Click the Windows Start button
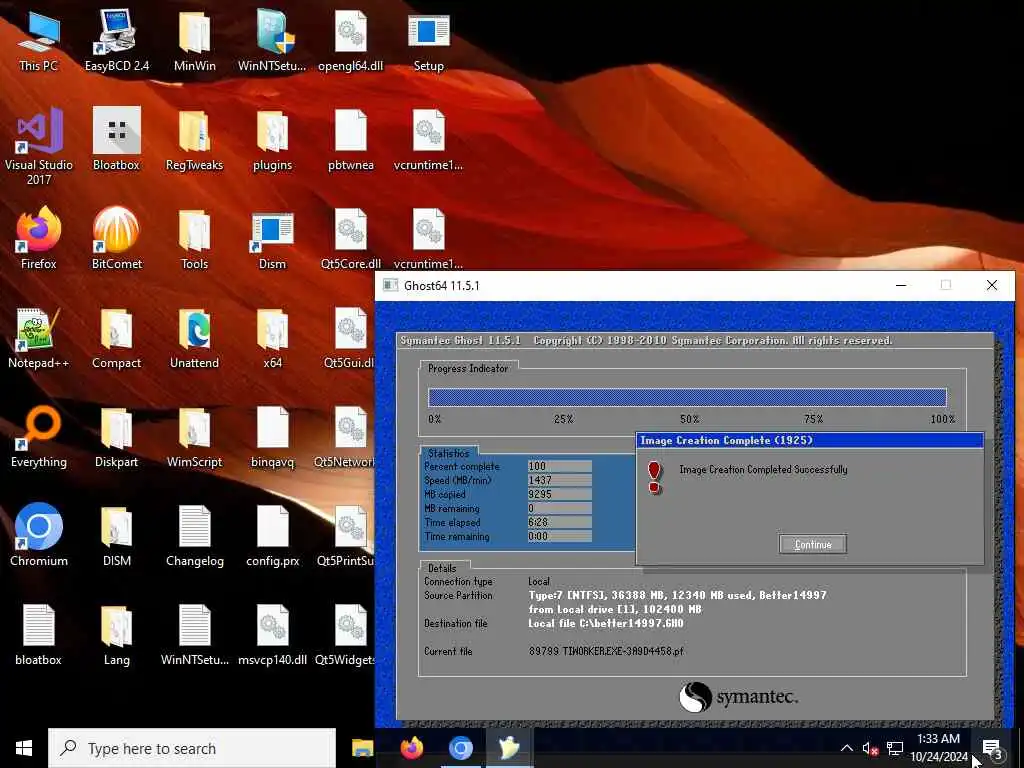 point(24,748)
